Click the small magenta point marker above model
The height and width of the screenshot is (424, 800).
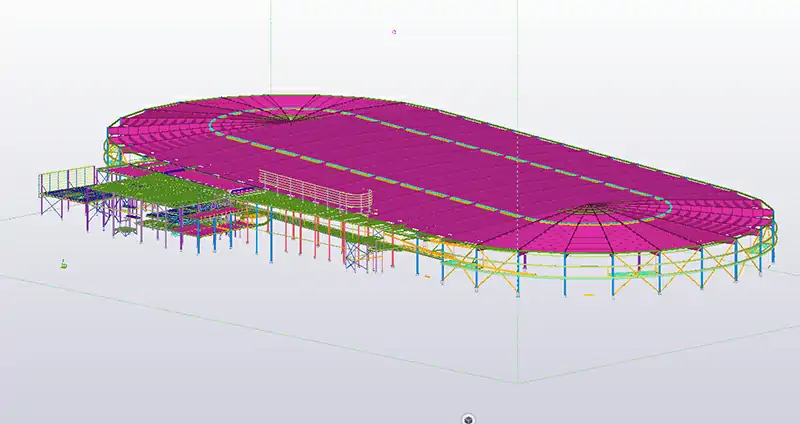(x=395, y=32)
